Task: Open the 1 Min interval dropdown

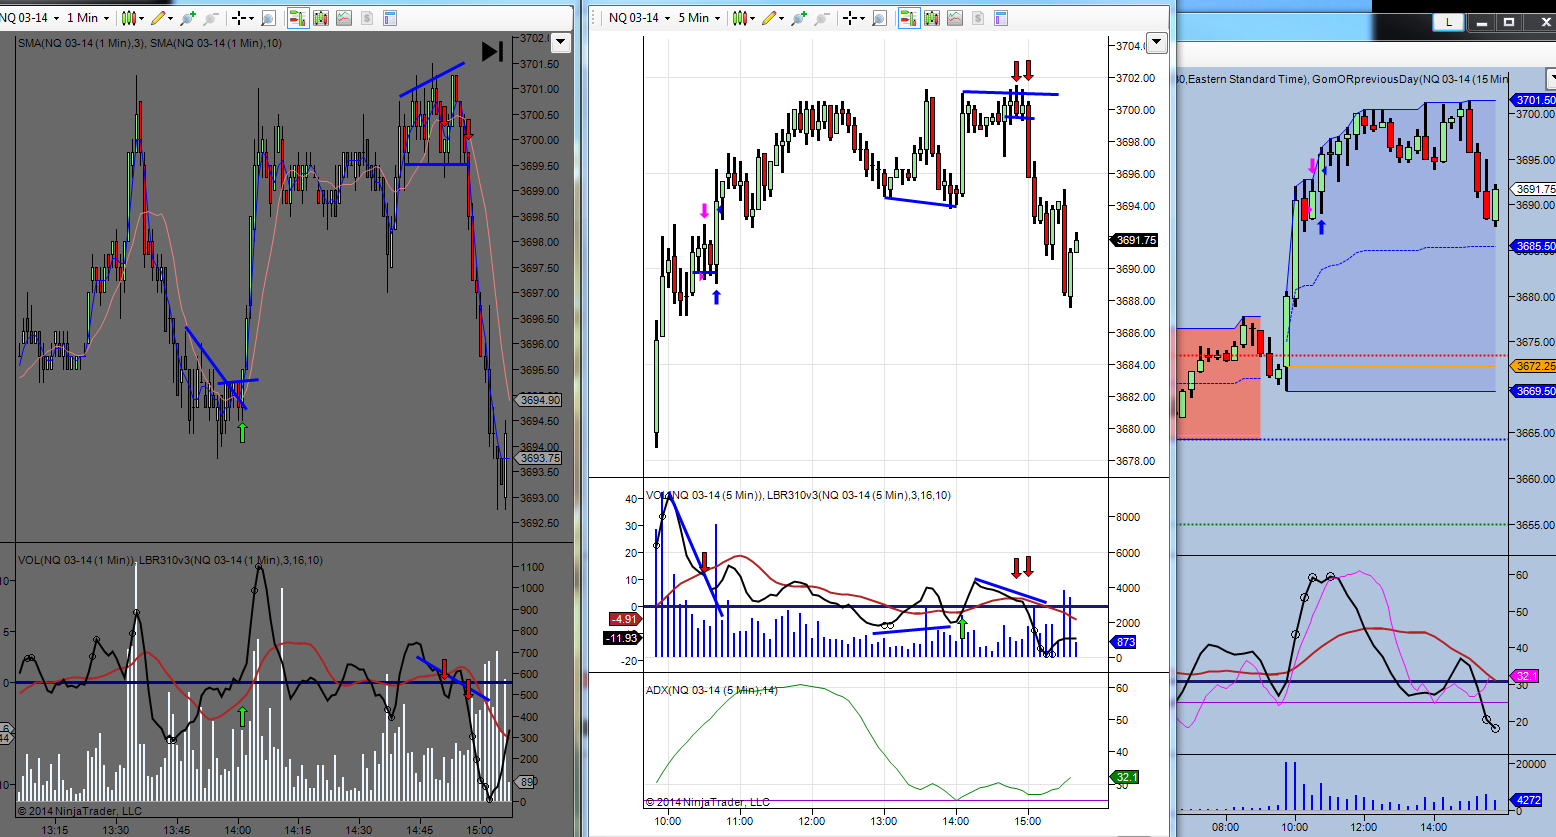Action: tap(88, 18)
